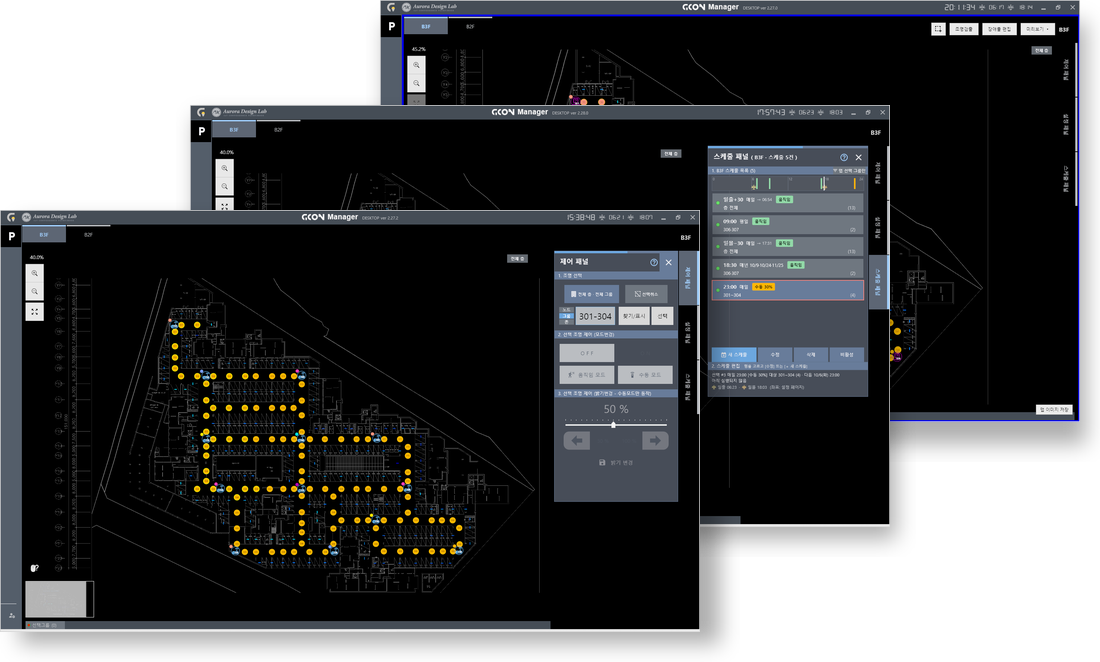Toggle the manual mode button with the lamp icon
The image size is (1100, 662).
645,374
